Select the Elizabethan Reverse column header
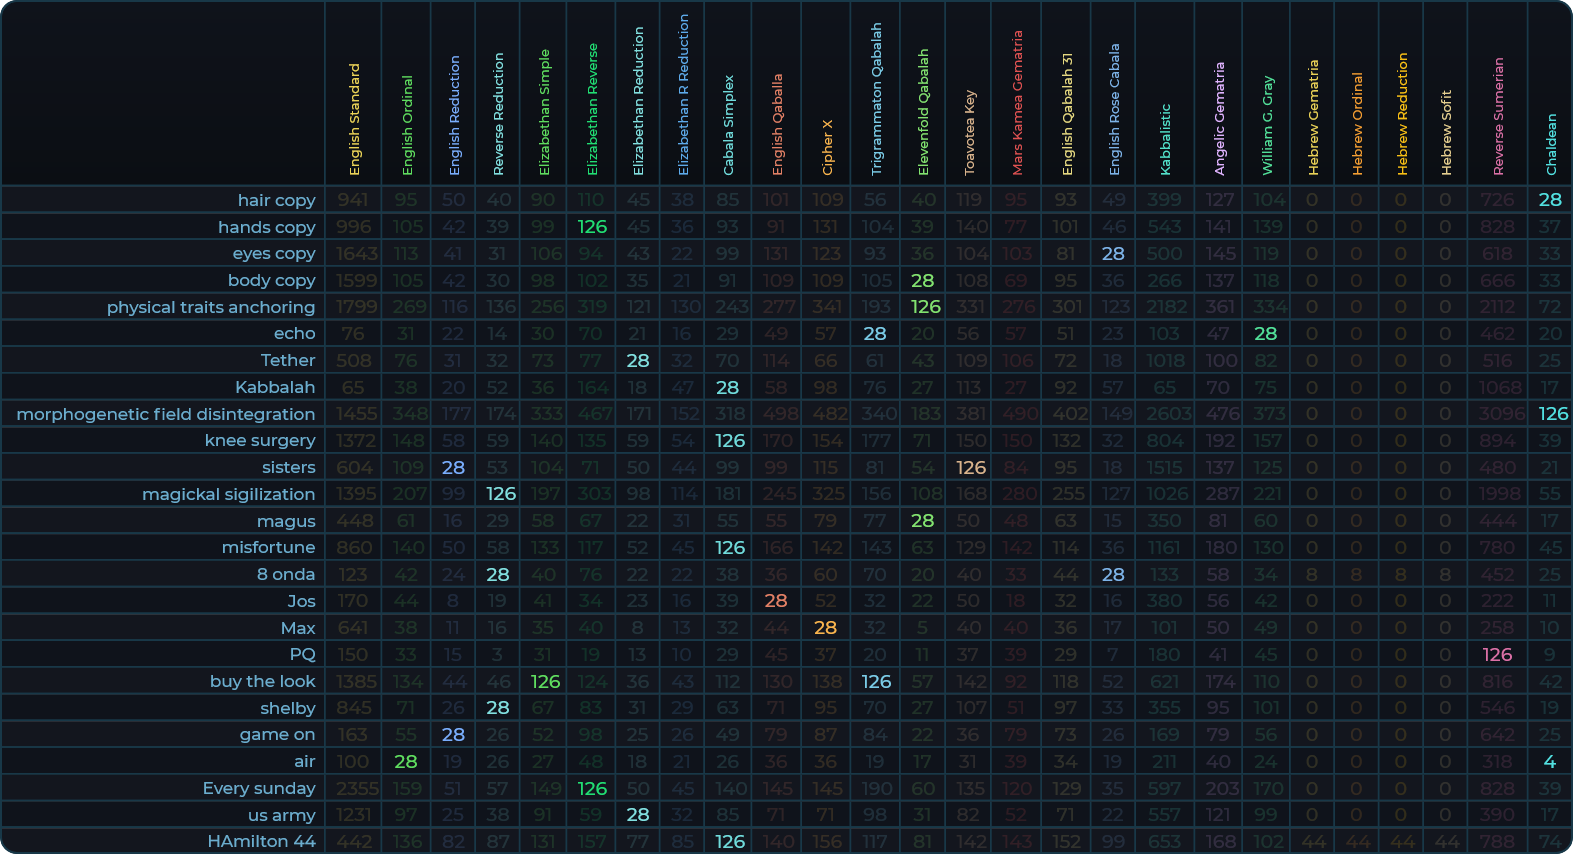Viewport: 1573px width, 854px height. coord(592,109)
